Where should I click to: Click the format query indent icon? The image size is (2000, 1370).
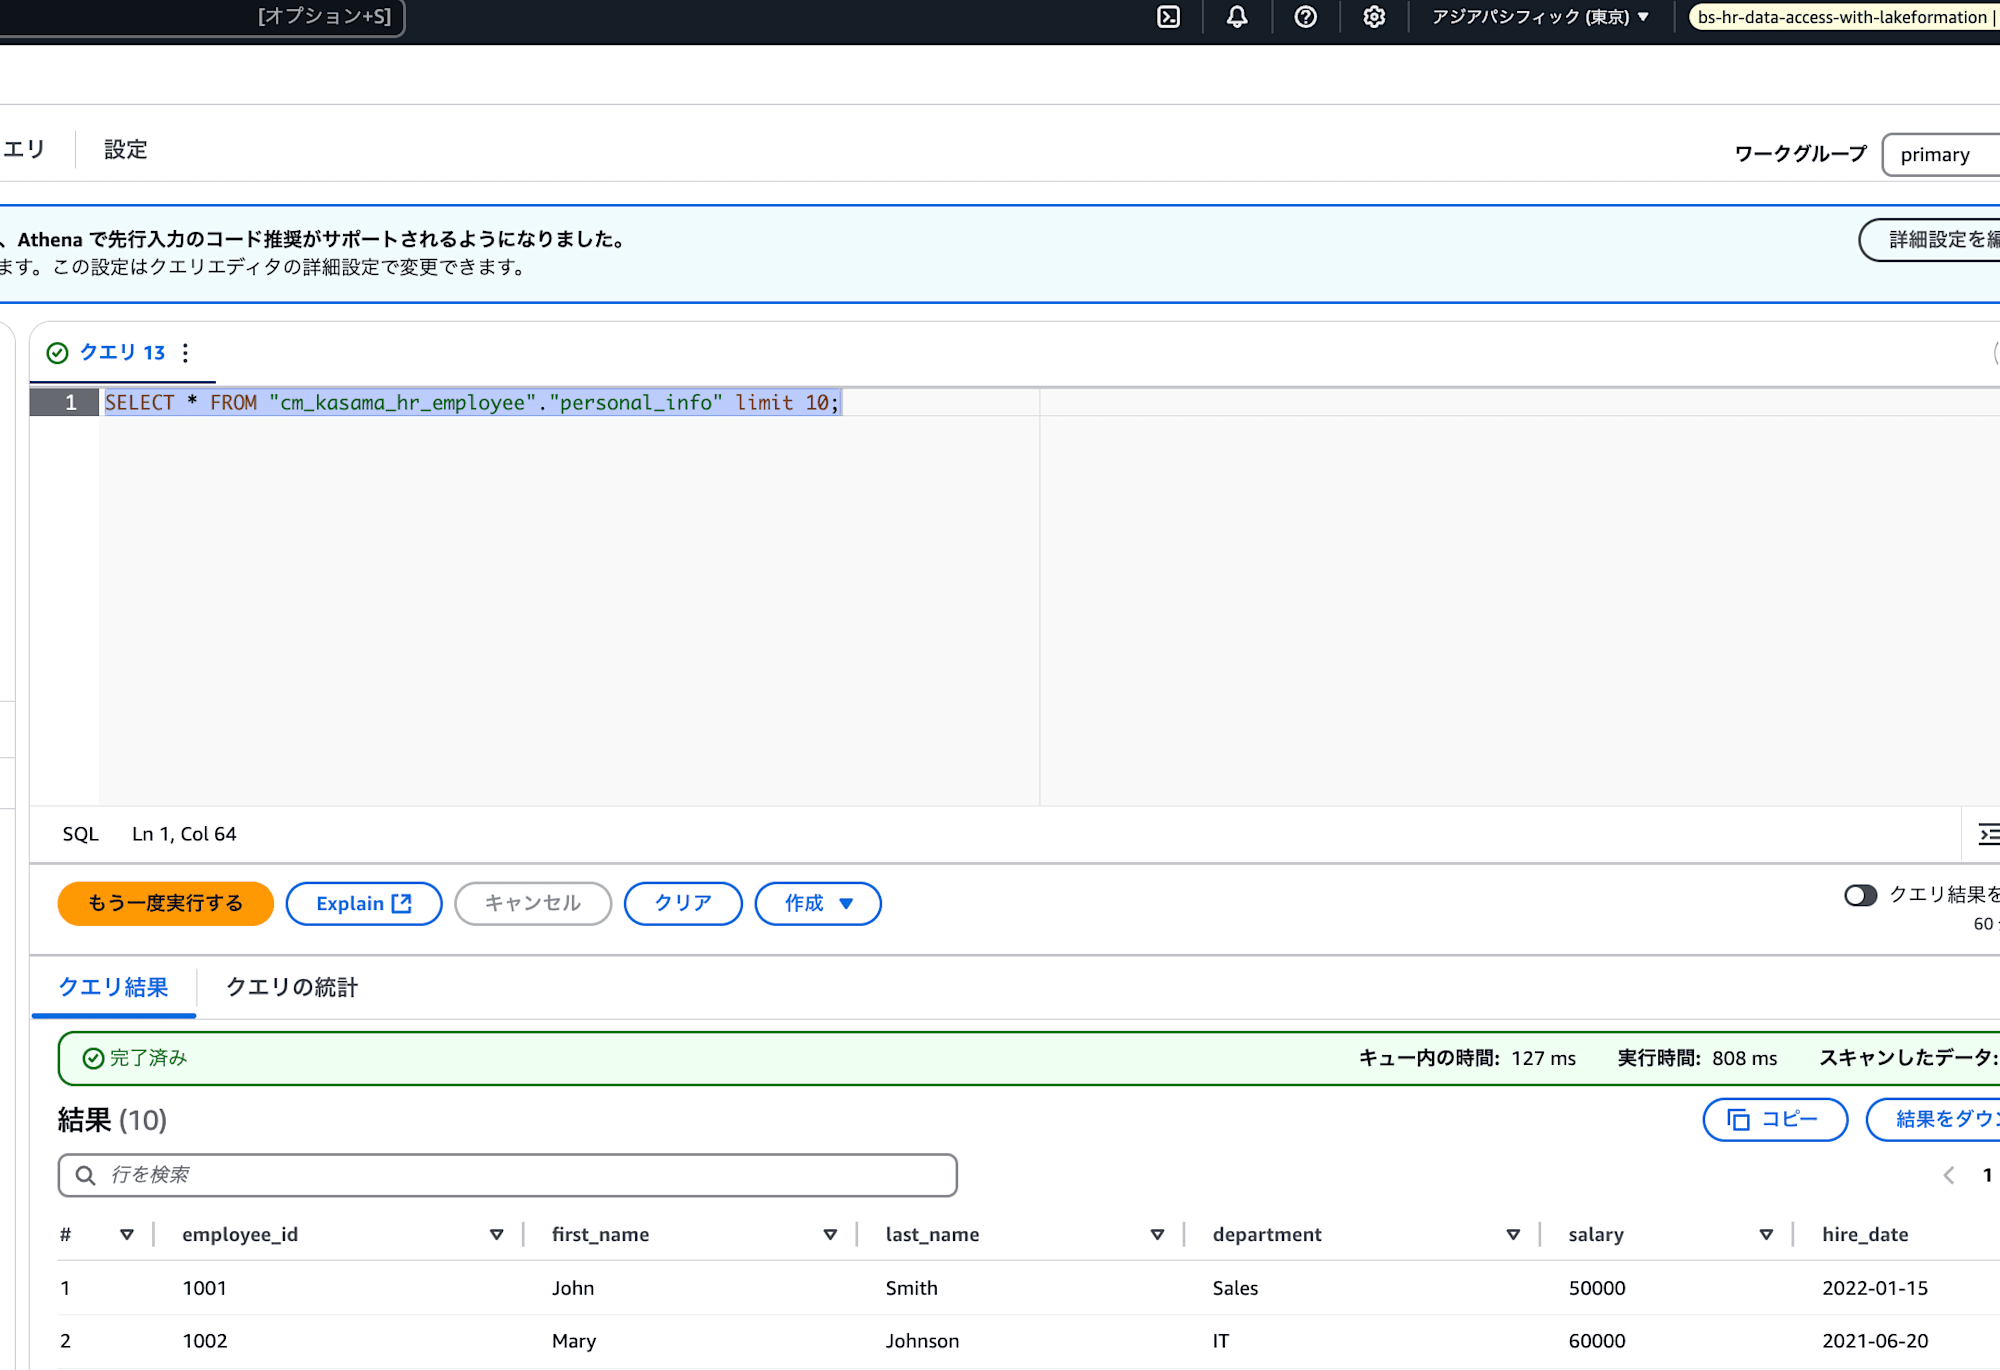1989,834
